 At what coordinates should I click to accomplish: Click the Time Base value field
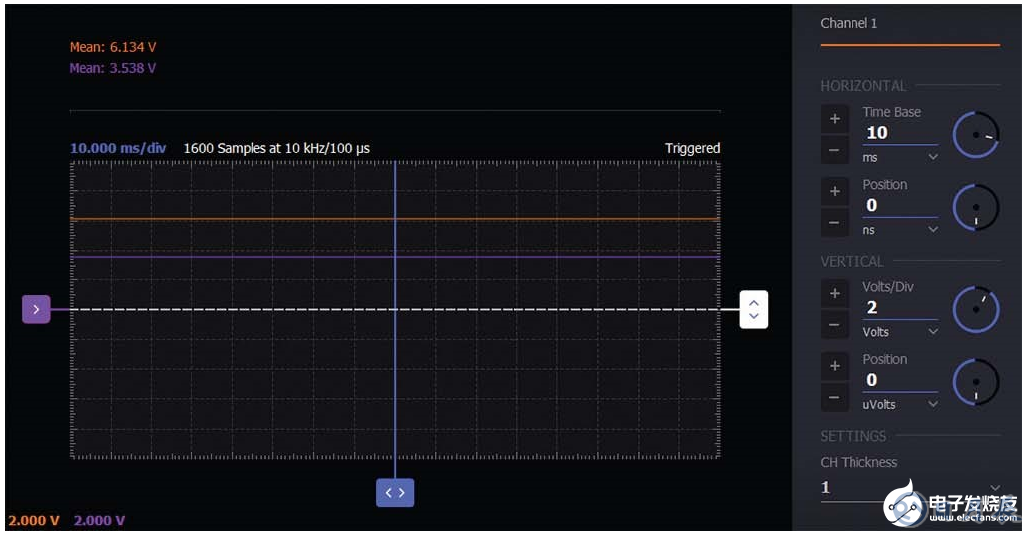(899, 133)
